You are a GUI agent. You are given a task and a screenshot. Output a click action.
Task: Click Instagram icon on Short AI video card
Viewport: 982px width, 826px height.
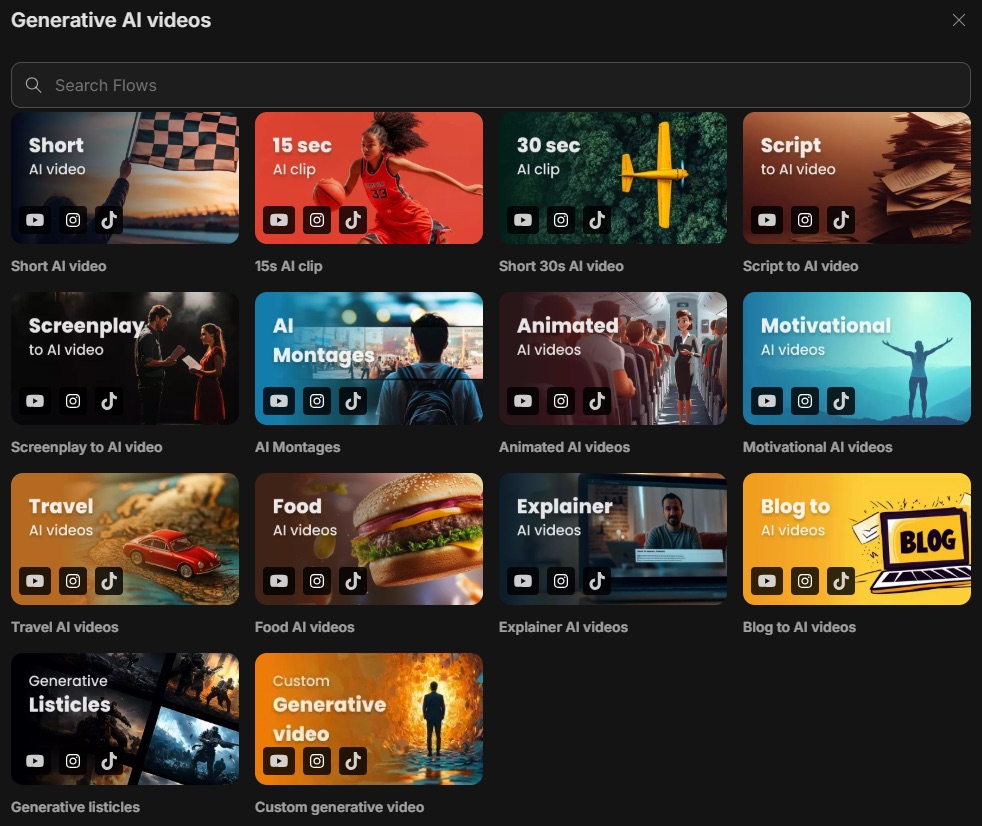click(73, 220)
